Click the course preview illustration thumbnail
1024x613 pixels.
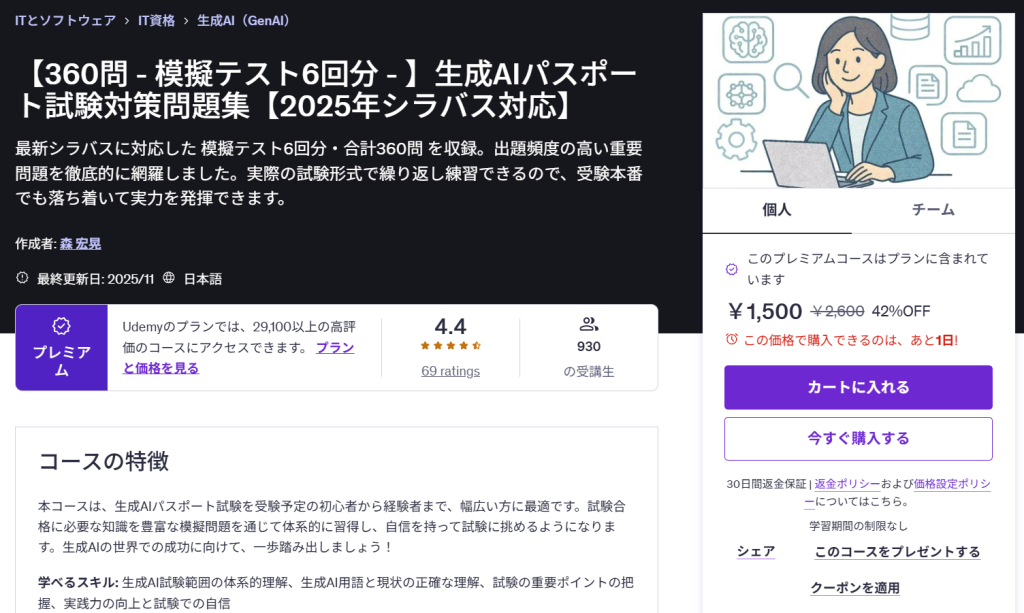coord(858,100)
